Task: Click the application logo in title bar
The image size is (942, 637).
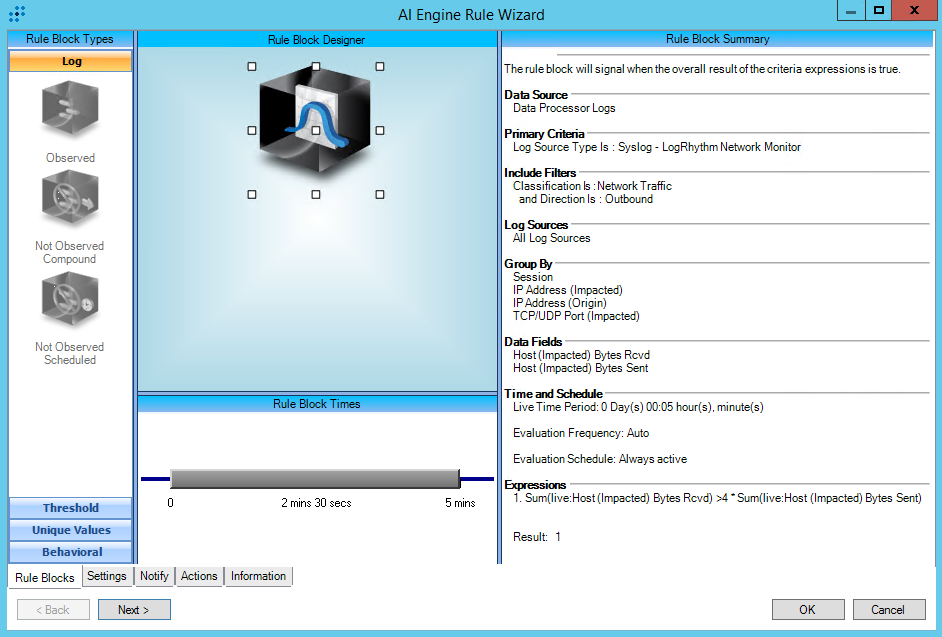Action: click(x=16, y=12)
